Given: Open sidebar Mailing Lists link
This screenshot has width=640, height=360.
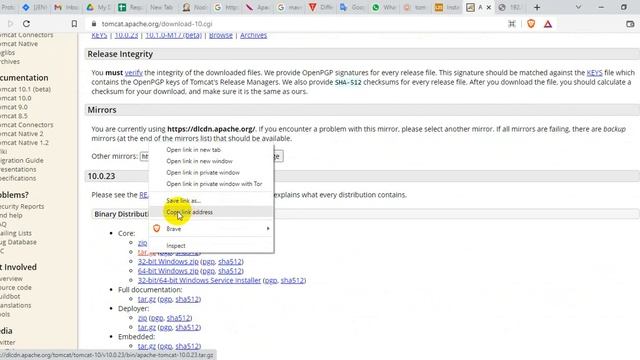Looking at the screenshot, I should [16, 233].
